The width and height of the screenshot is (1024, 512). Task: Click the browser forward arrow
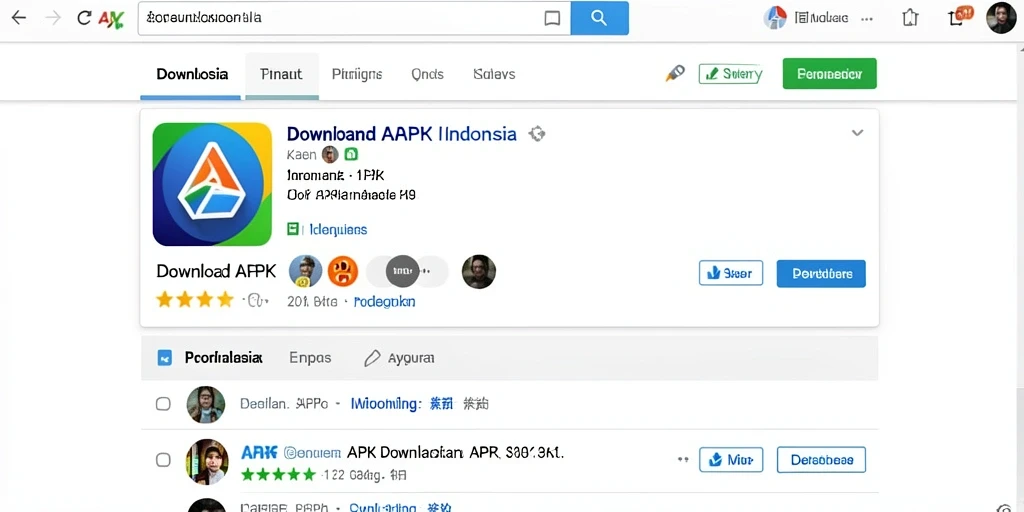pos(52,18)
